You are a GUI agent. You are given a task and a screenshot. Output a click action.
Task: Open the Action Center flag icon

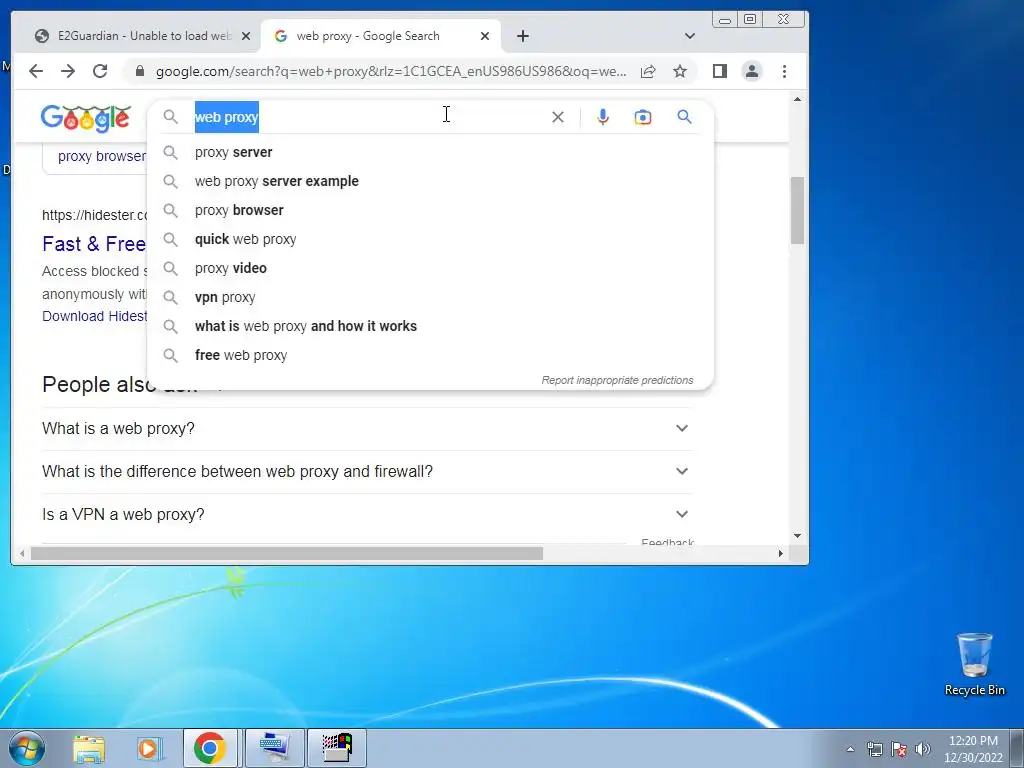(899, 749)
